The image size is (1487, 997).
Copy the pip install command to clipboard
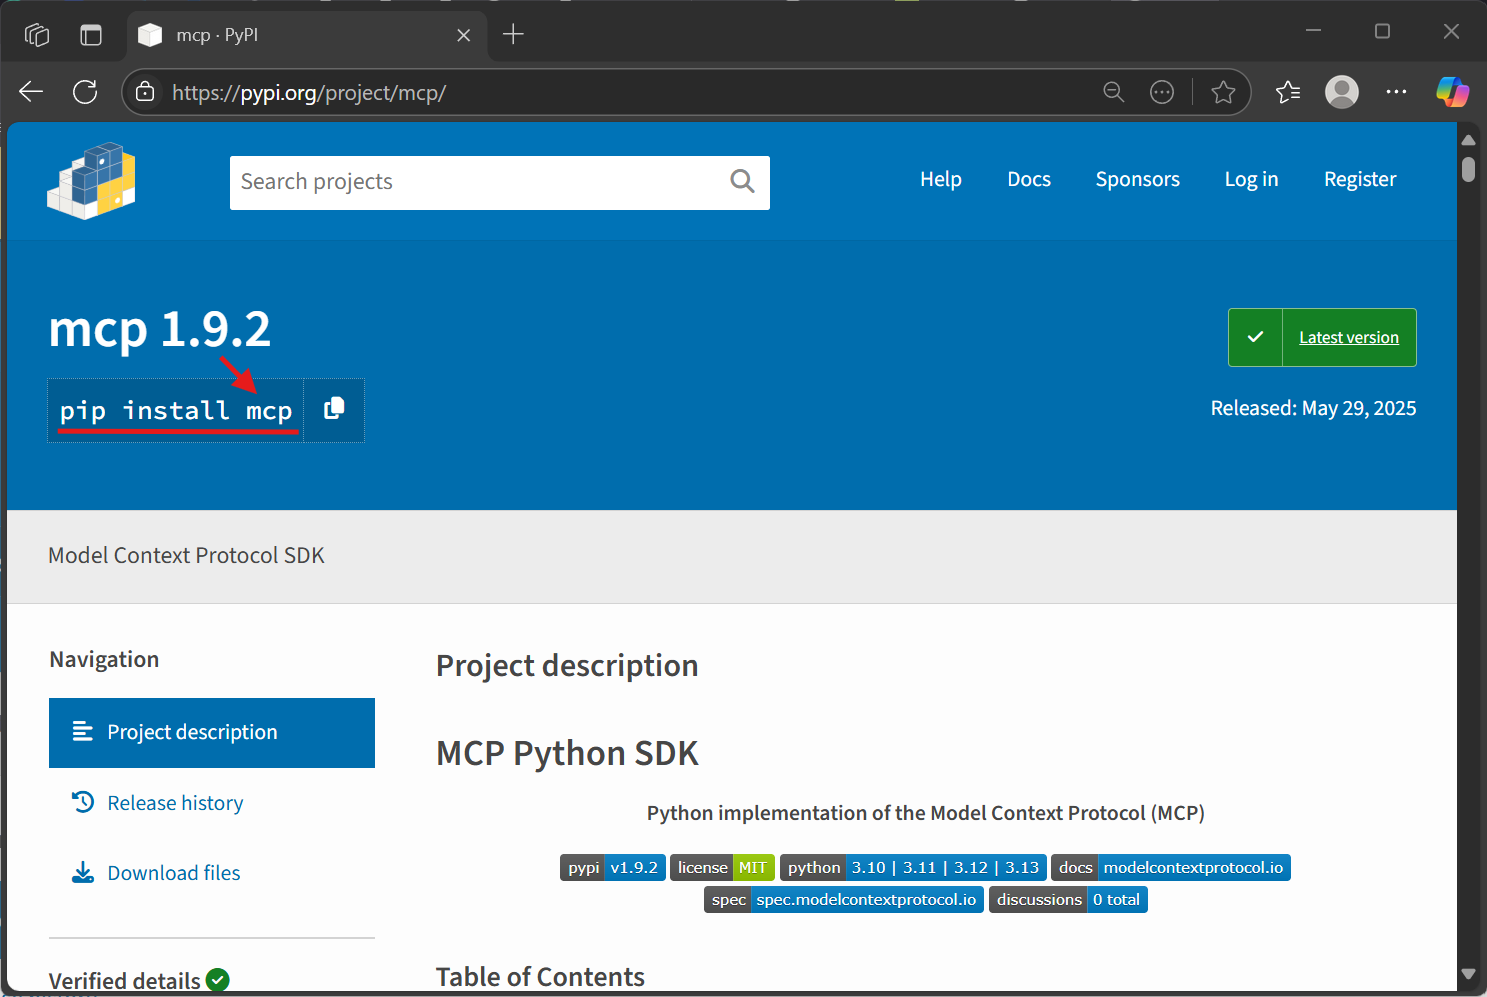pos(334,409)
